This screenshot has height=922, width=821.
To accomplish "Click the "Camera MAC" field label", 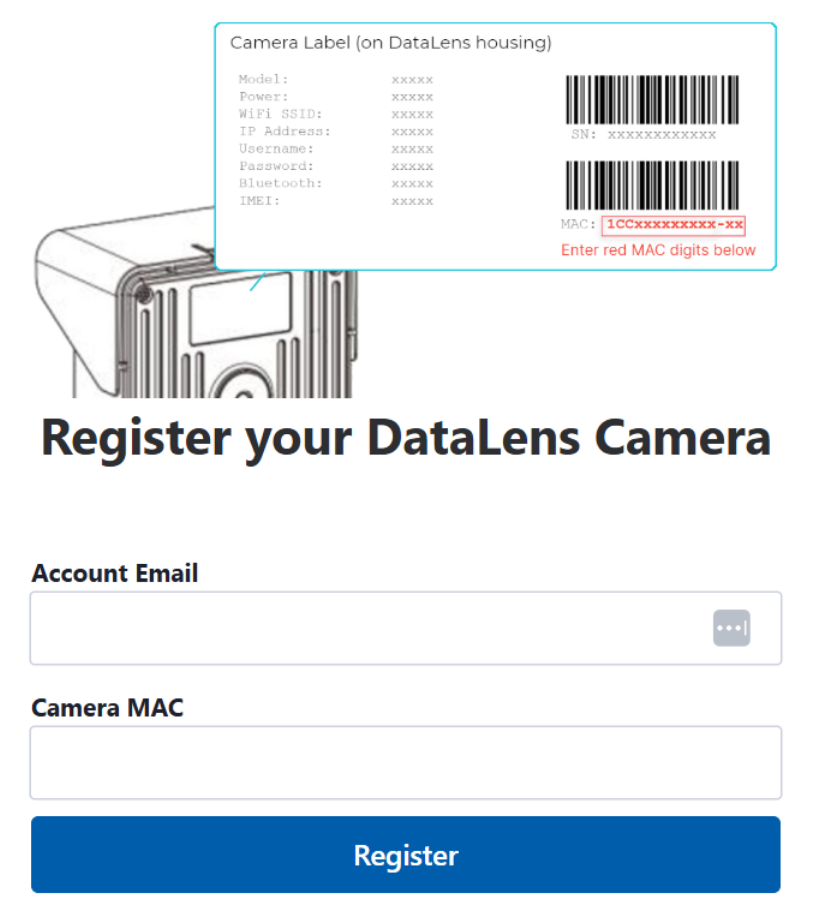I will click(108, 708).
